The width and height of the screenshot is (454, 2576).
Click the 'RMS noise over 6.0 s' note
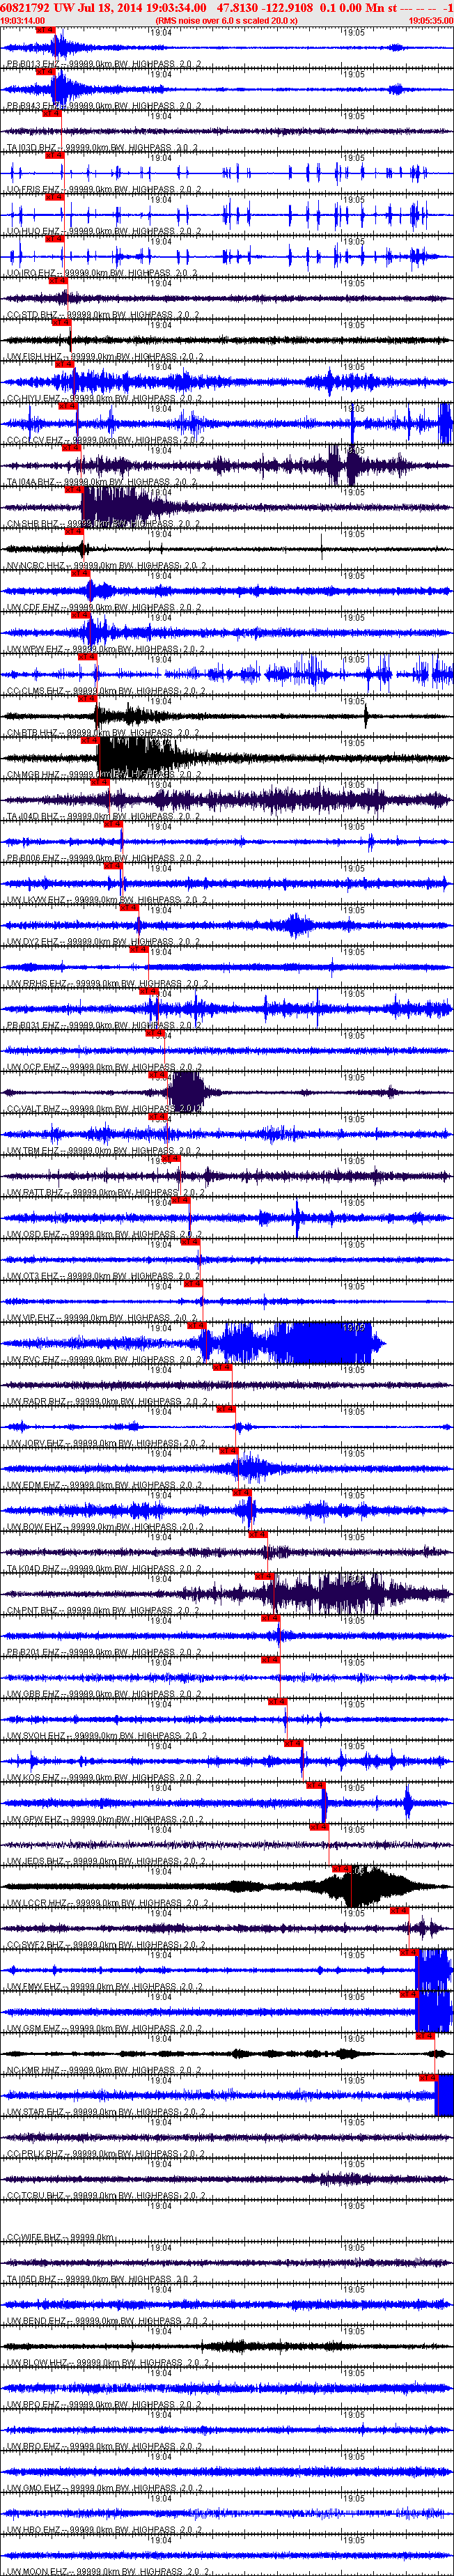click(227, 20)
